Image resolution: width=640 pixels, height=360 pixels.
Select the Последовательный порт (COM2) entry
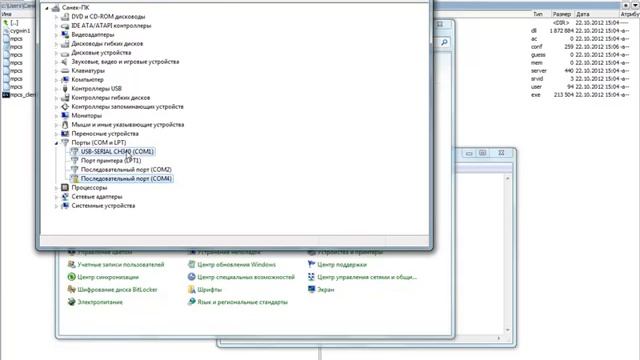click(x=126, y=169)
